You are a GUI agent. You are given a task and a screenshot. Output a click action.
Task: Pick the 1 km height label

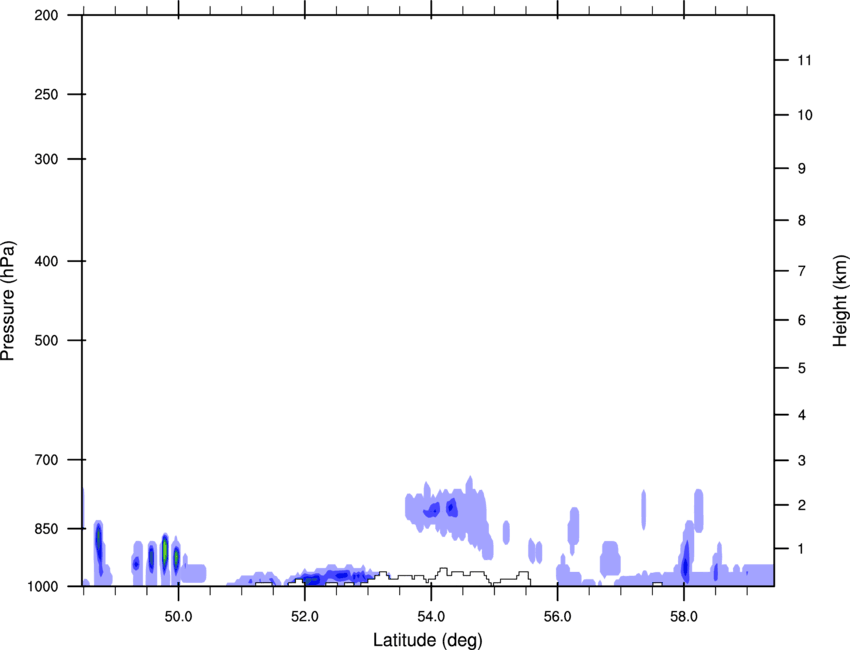[x=802, y=549]
